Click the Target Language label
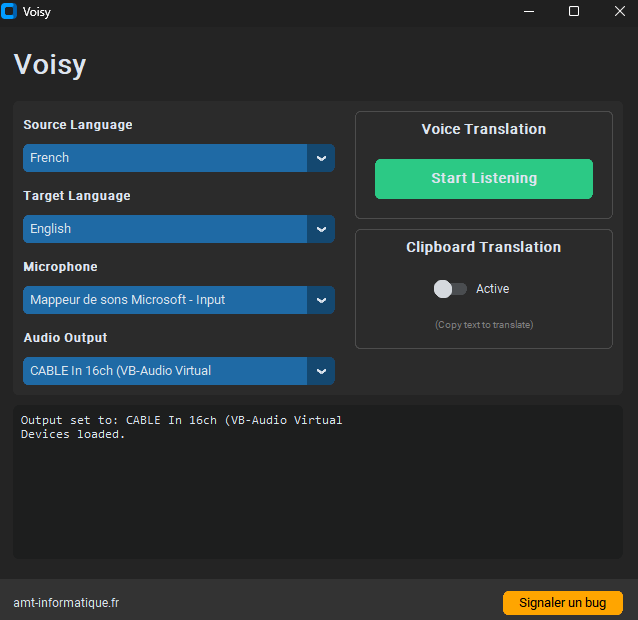The height and width of the screenshot is (620, 638). coord(77,196)
